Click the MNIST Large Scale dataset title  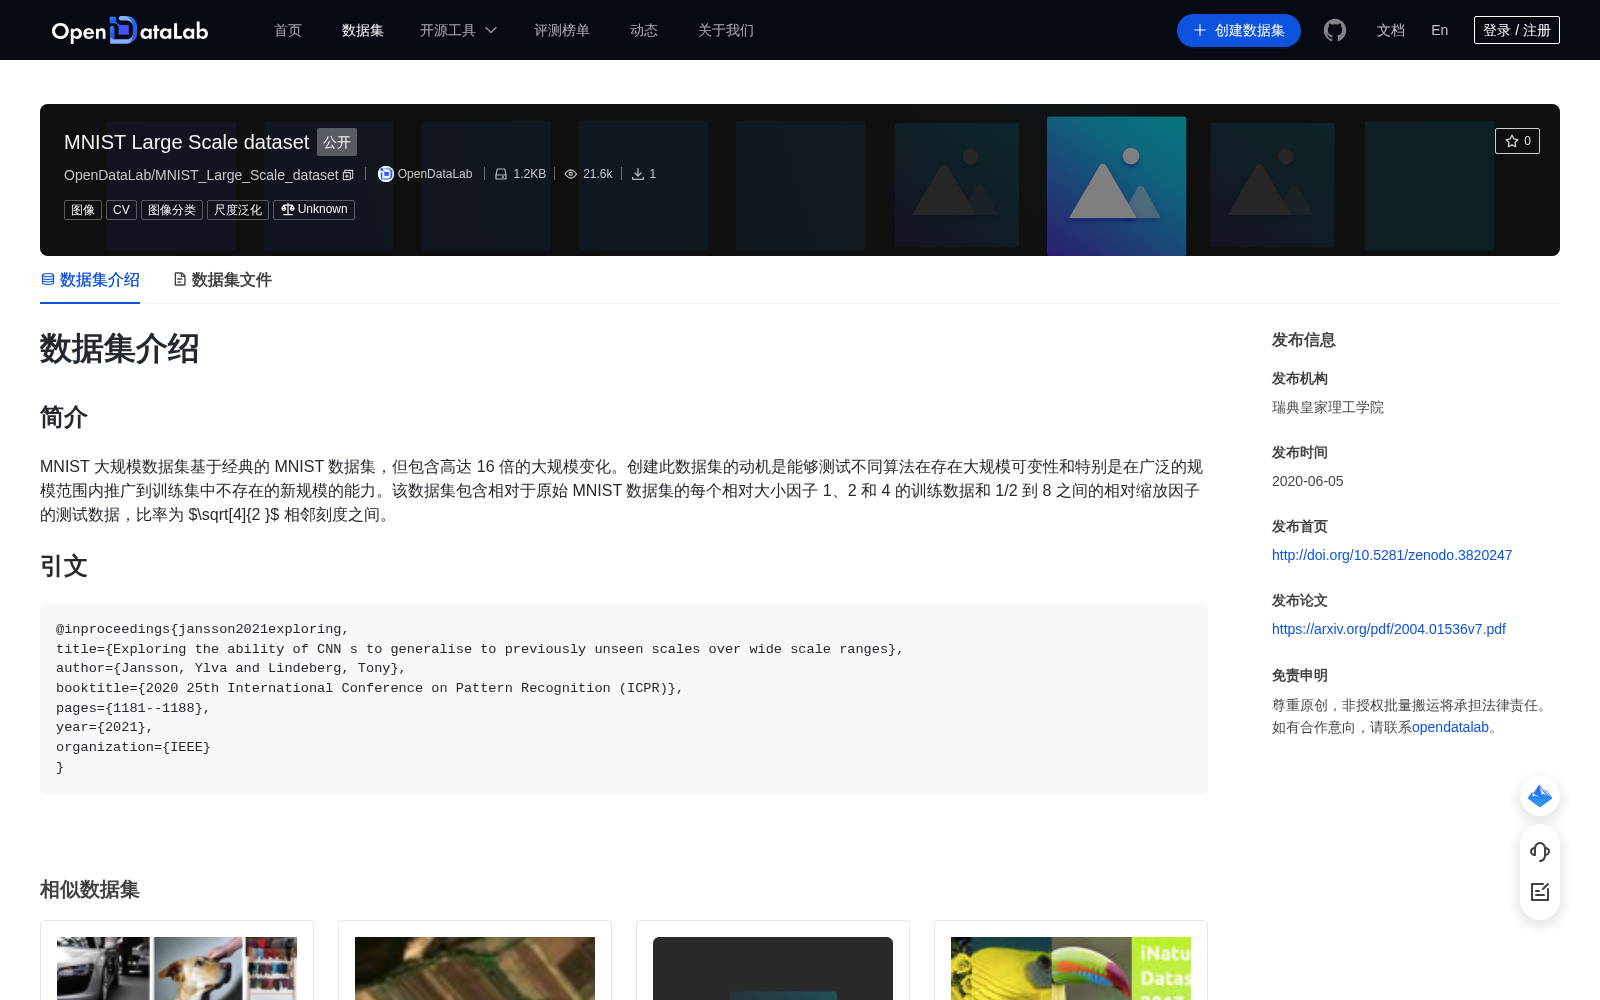click(x=187, y=142)
